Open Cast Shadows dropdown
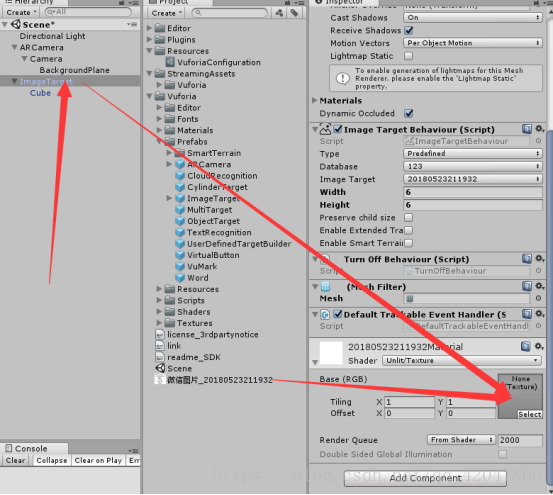This screenshot has height=495, width=553. (473, 17)
